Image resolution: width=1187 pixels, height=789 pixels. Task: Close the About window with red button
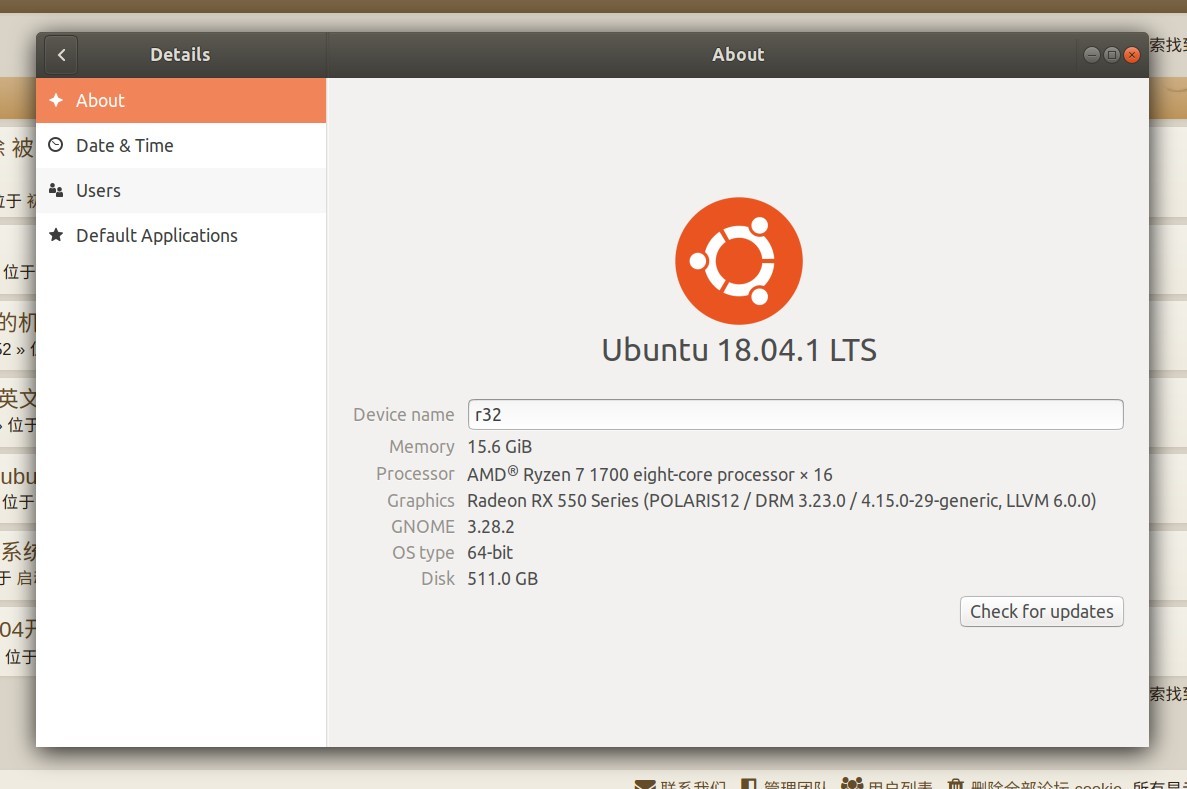pos(1132,55)
